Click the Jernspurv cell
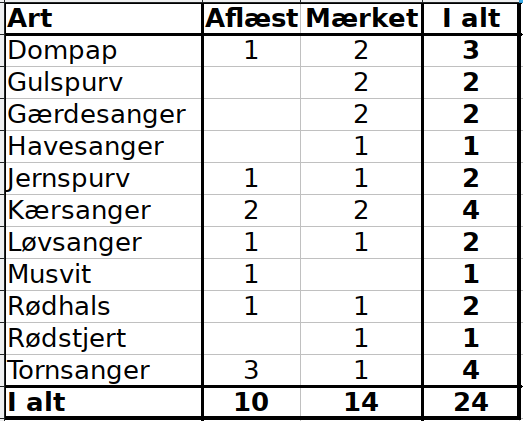Viewport: 523px width, 421px height. 104,178
